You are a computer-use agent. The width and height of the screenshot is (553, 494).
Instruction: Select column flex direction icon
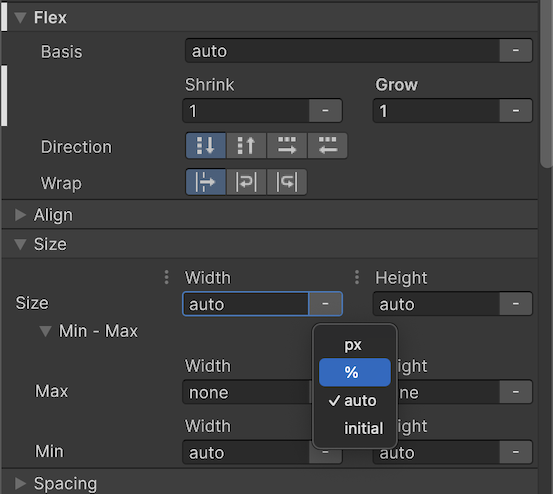[206, 146]
